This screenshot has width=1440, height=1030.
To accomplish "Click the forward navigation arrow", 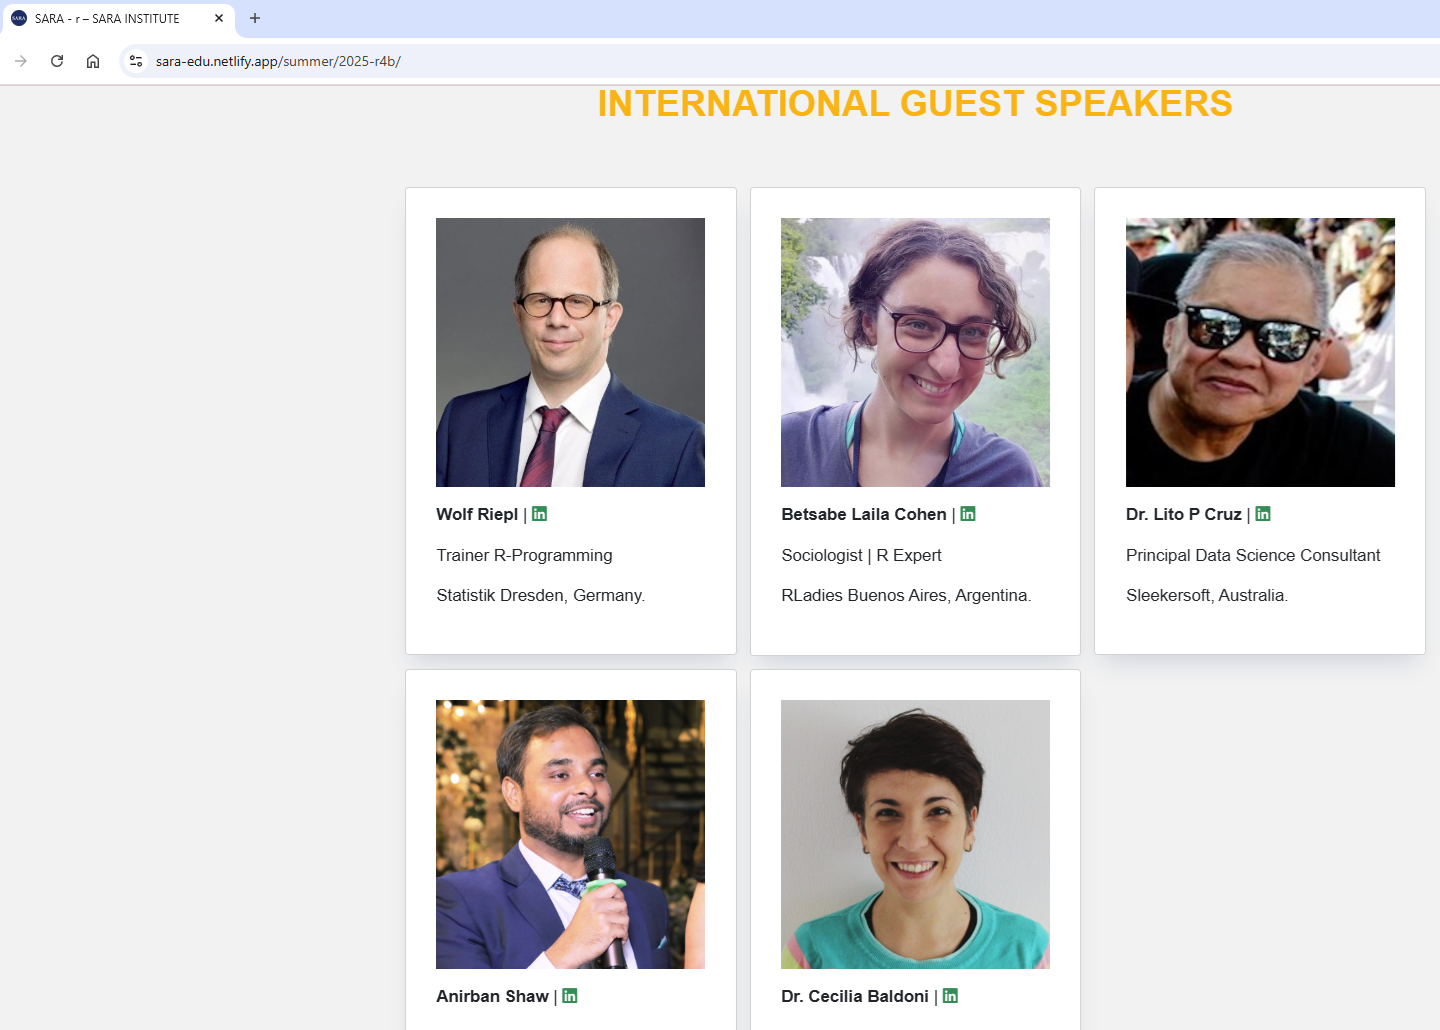I will pos(21,61).
